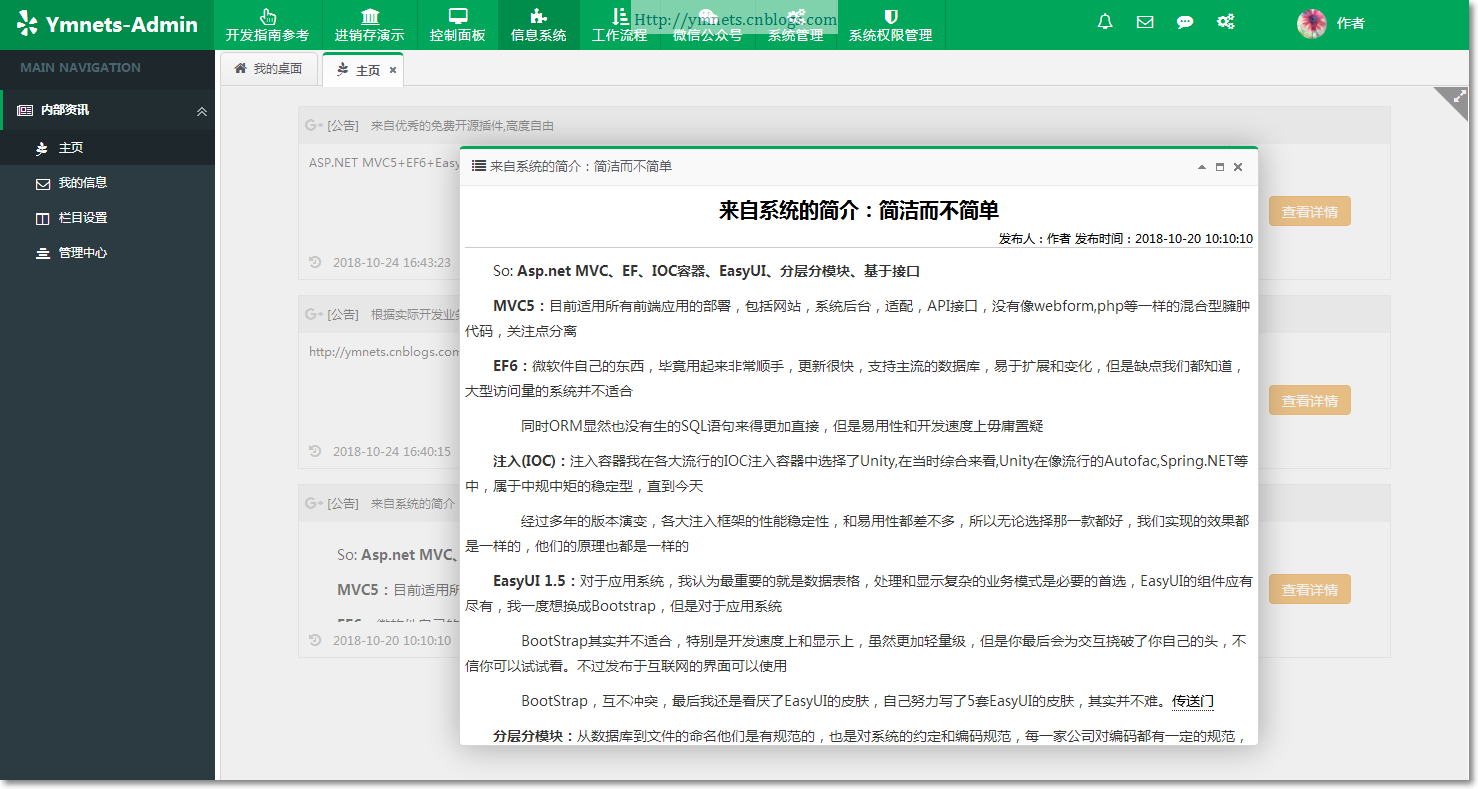
Task: Click the 作者 user name
Action: coord(1350,23)
